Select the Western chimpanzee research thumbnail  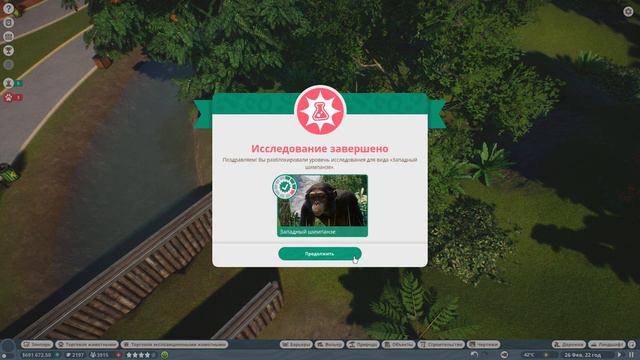tap(322, 205)
